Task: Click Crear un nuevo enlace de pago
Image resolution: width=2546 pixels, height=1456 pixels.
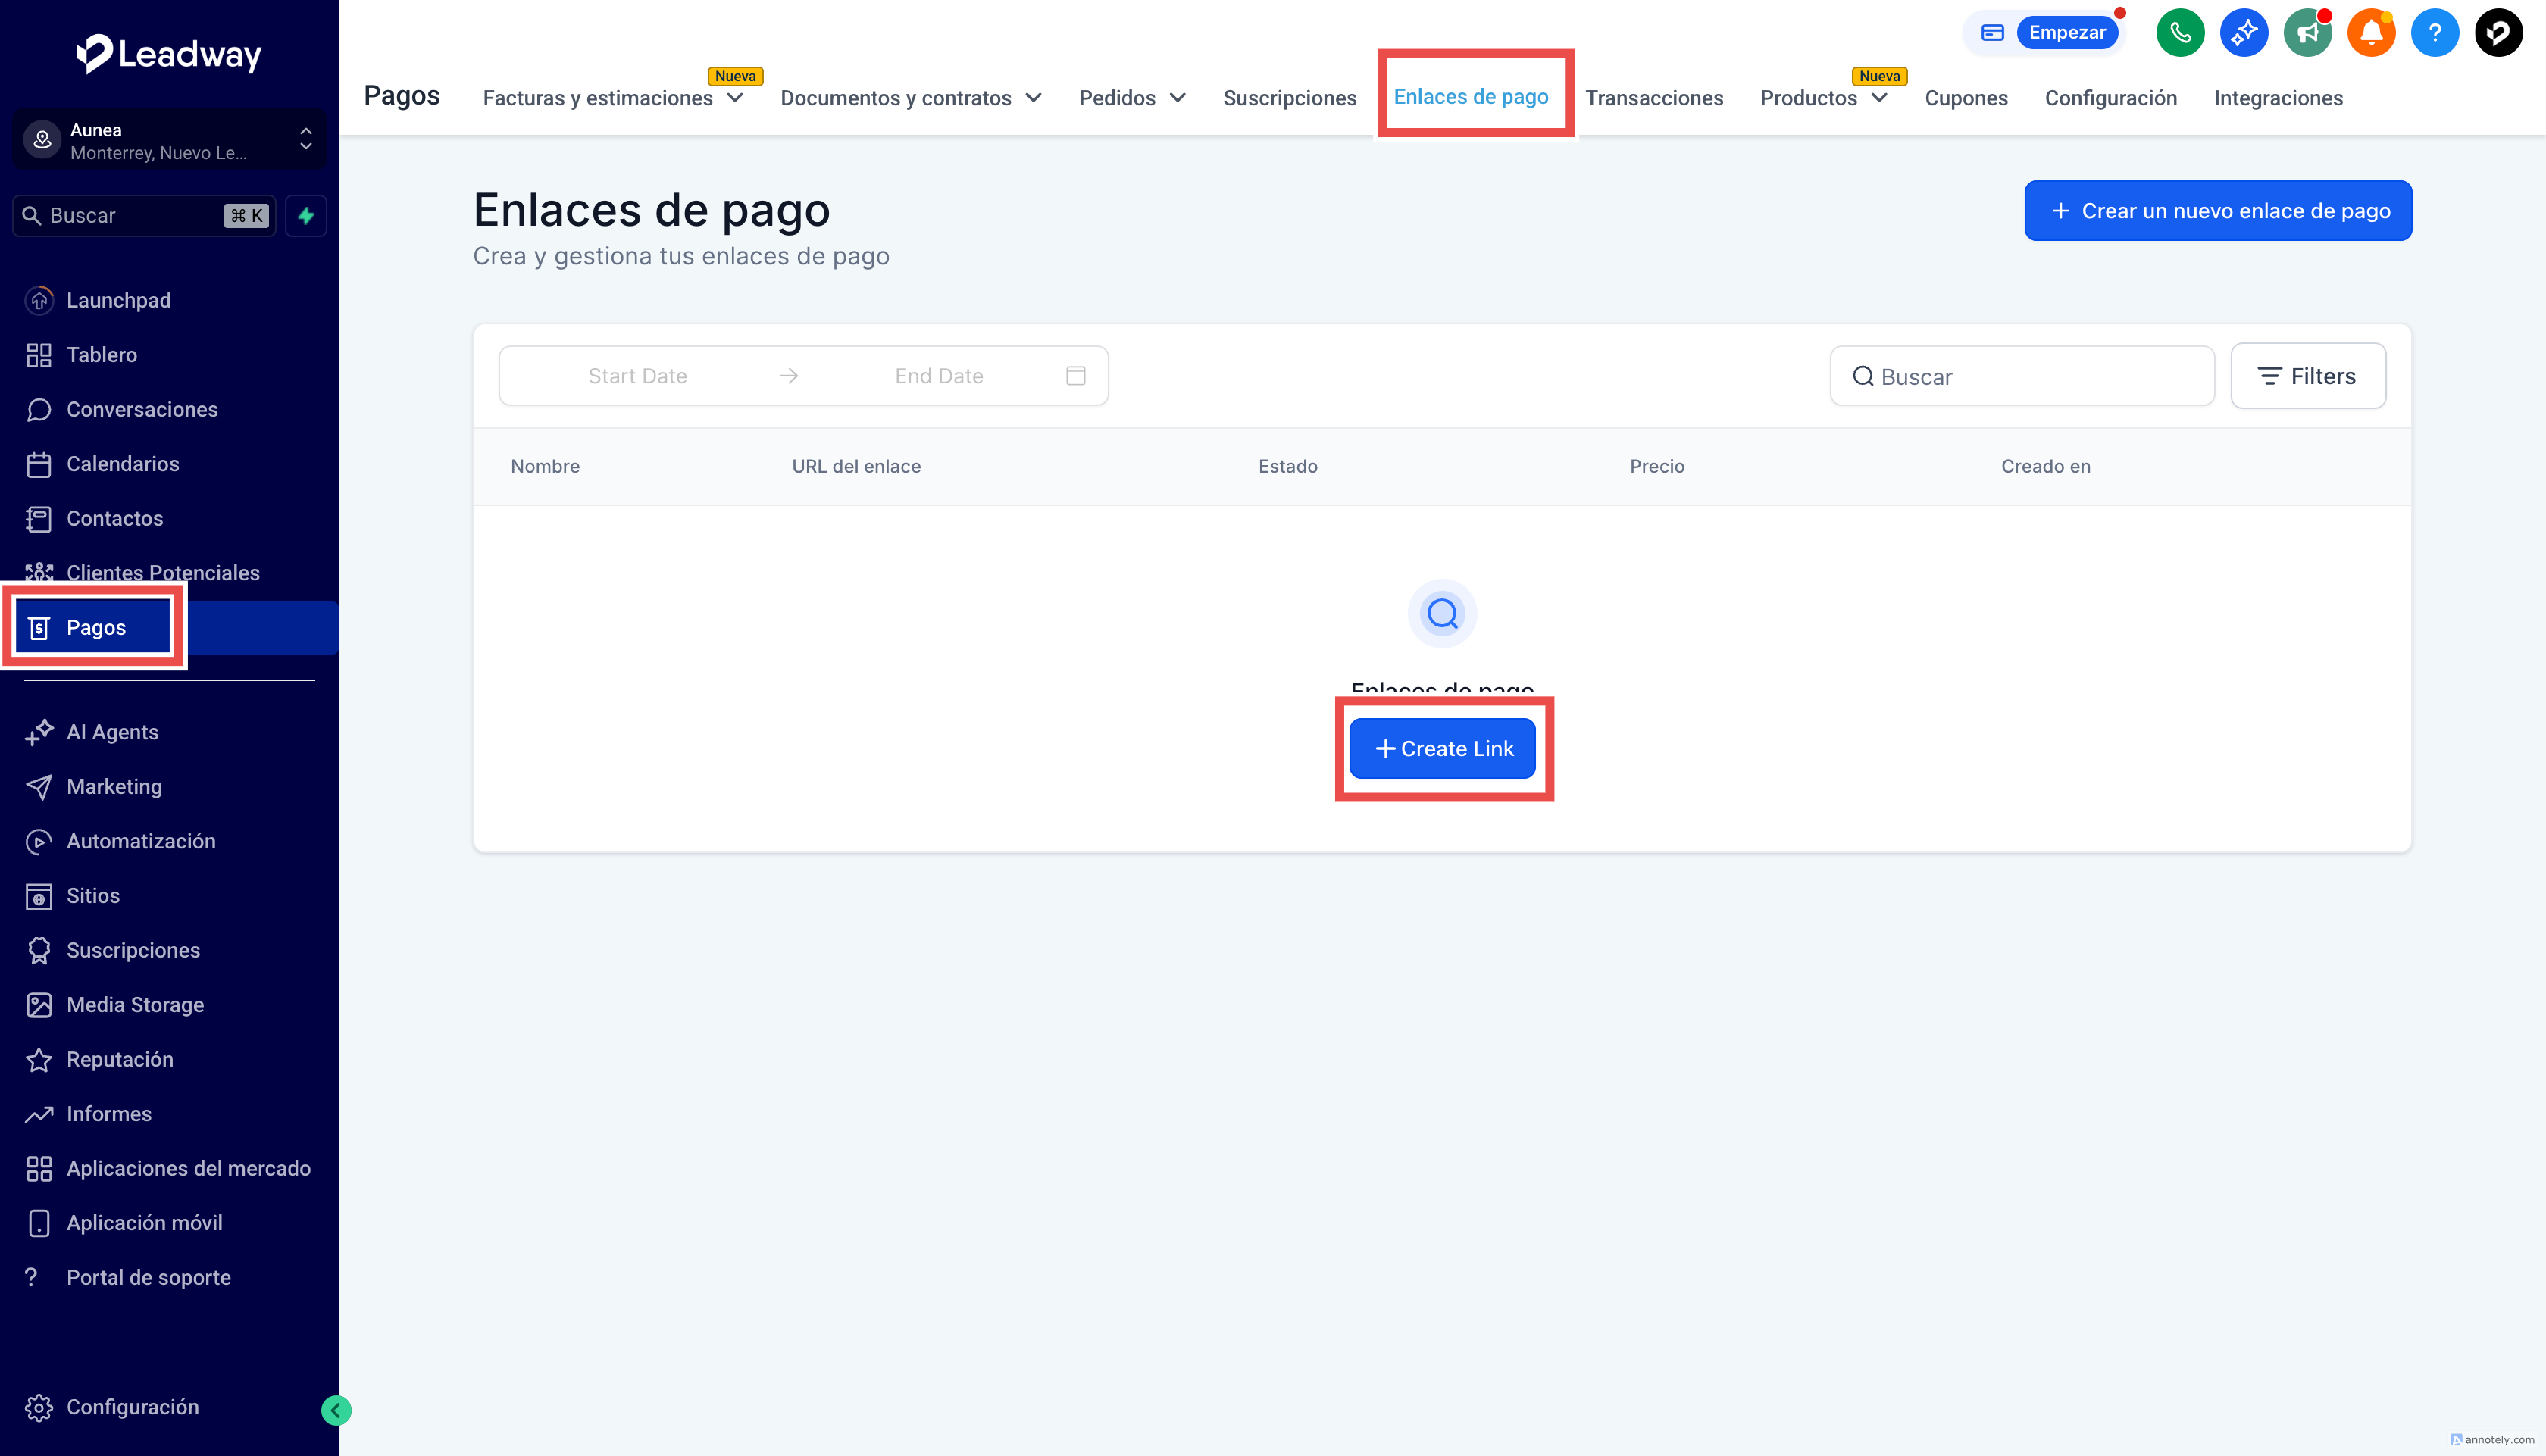Action: coord(2217,211)
